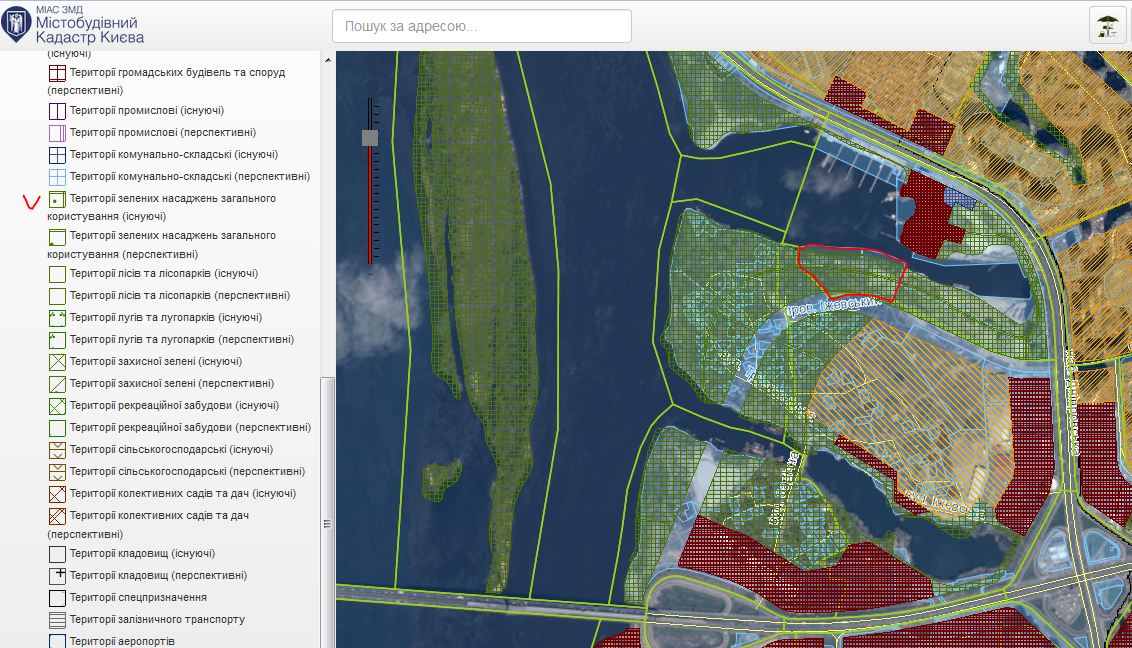The height and width of the screenshot is (648, 1132).
Task: Click the existing collective gardens and dachas icon
Action: click(x=57, y=494)
